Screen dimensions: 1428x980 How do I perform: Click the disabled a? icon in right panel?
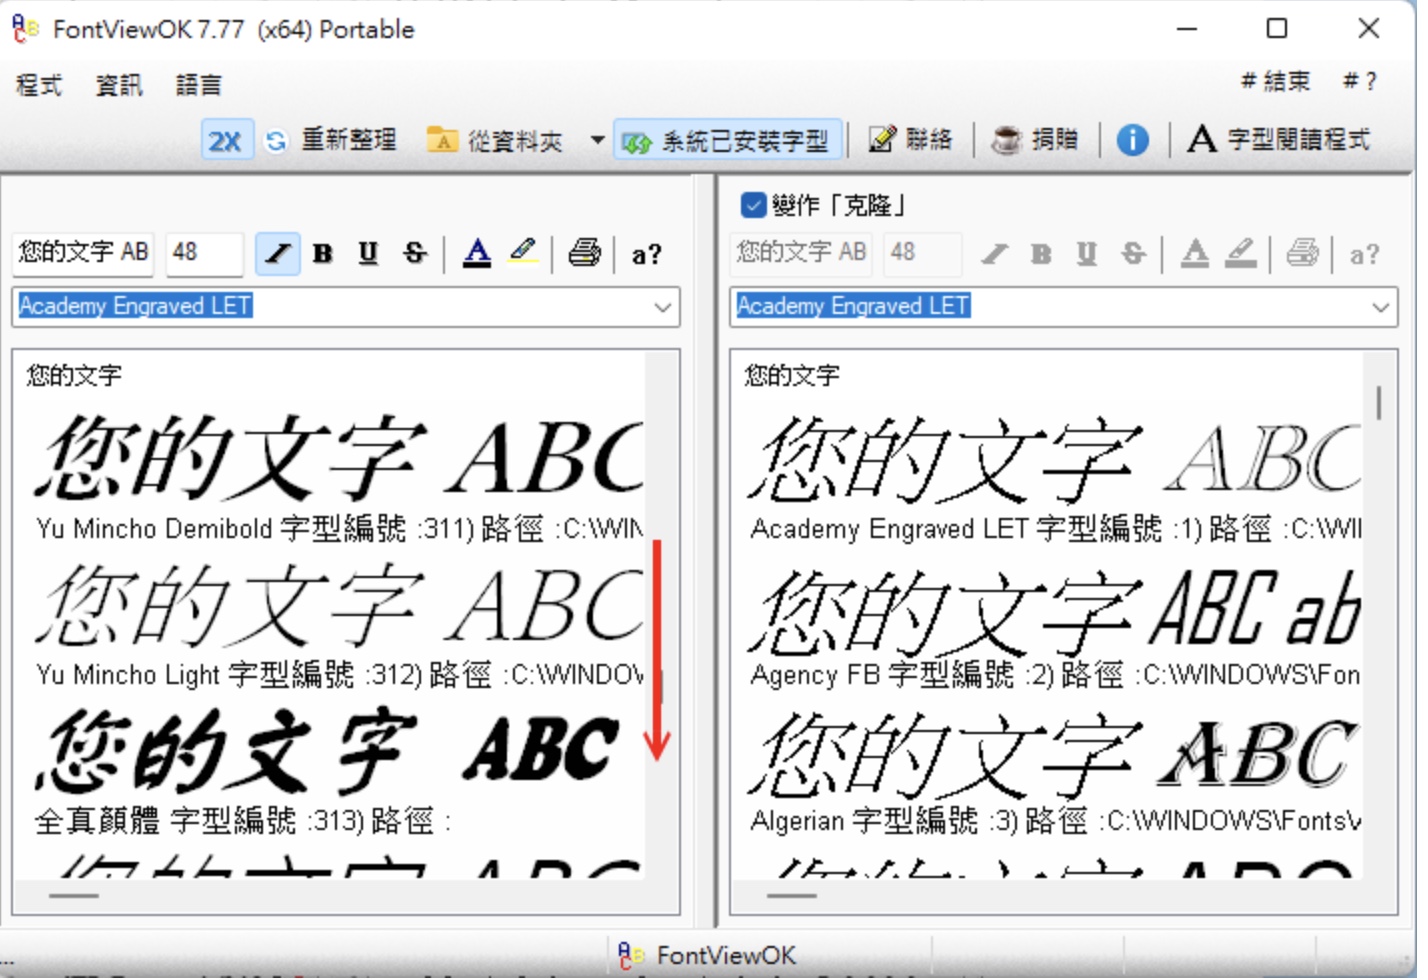point(1364,256)
